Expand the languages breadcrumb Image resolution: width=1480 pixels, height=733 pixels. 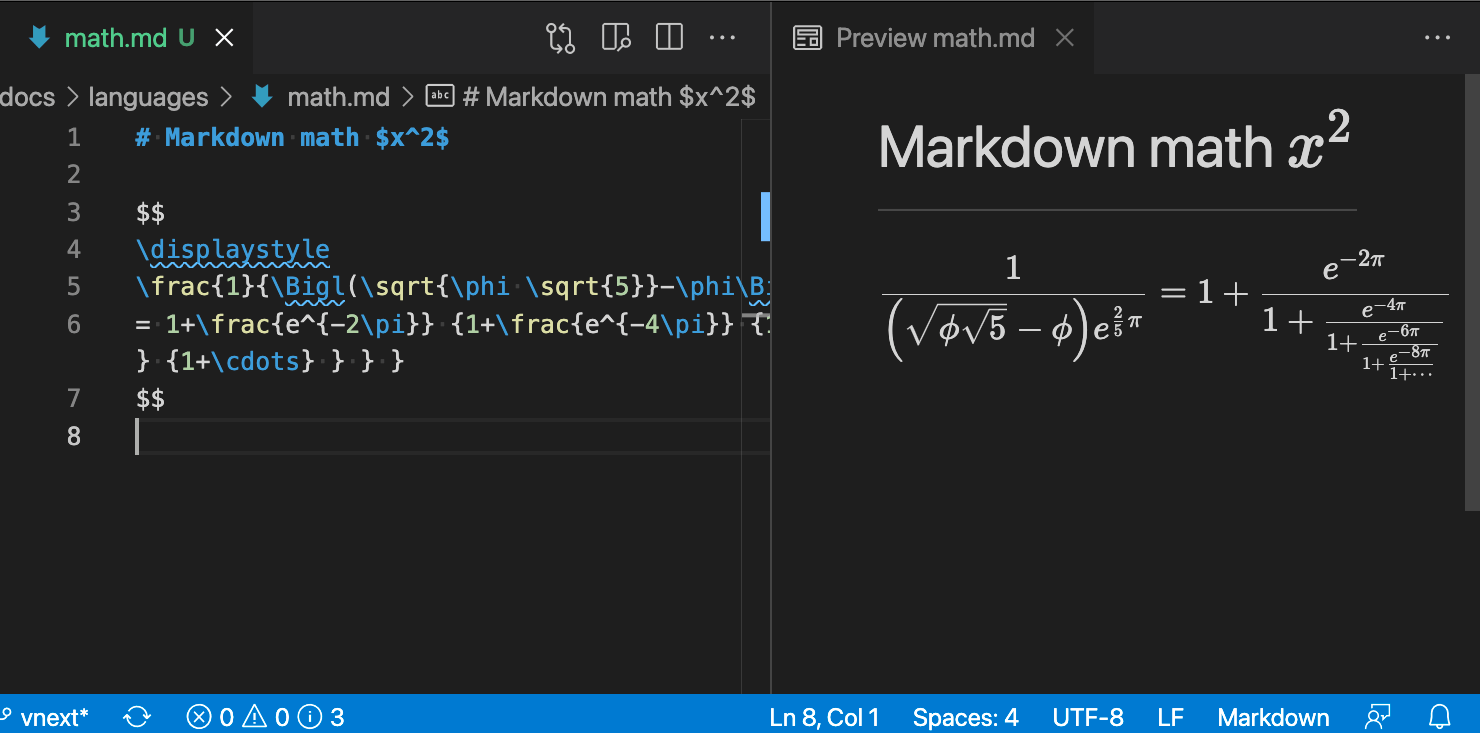click(x=148, y=96)
